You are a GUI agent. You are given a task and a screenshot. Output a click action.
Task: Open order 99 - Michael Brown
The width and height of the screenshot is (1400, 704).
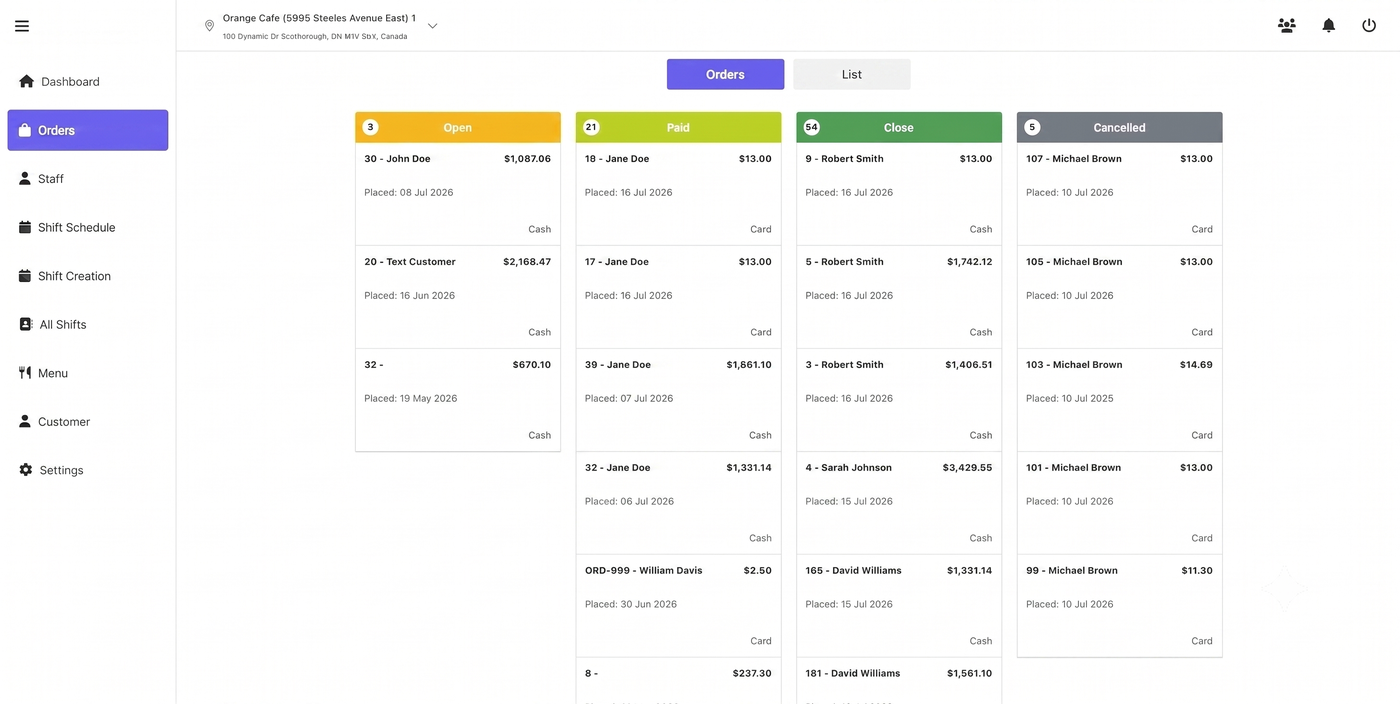click(x=1119, y=606)
